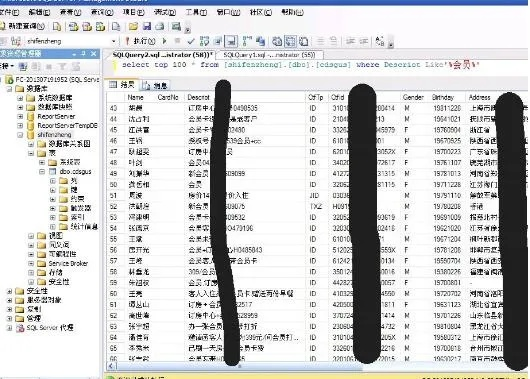530x379 pixels.
Task: Switch to the SQLQuery2.sql tab
Action: [x=162, y=55]
